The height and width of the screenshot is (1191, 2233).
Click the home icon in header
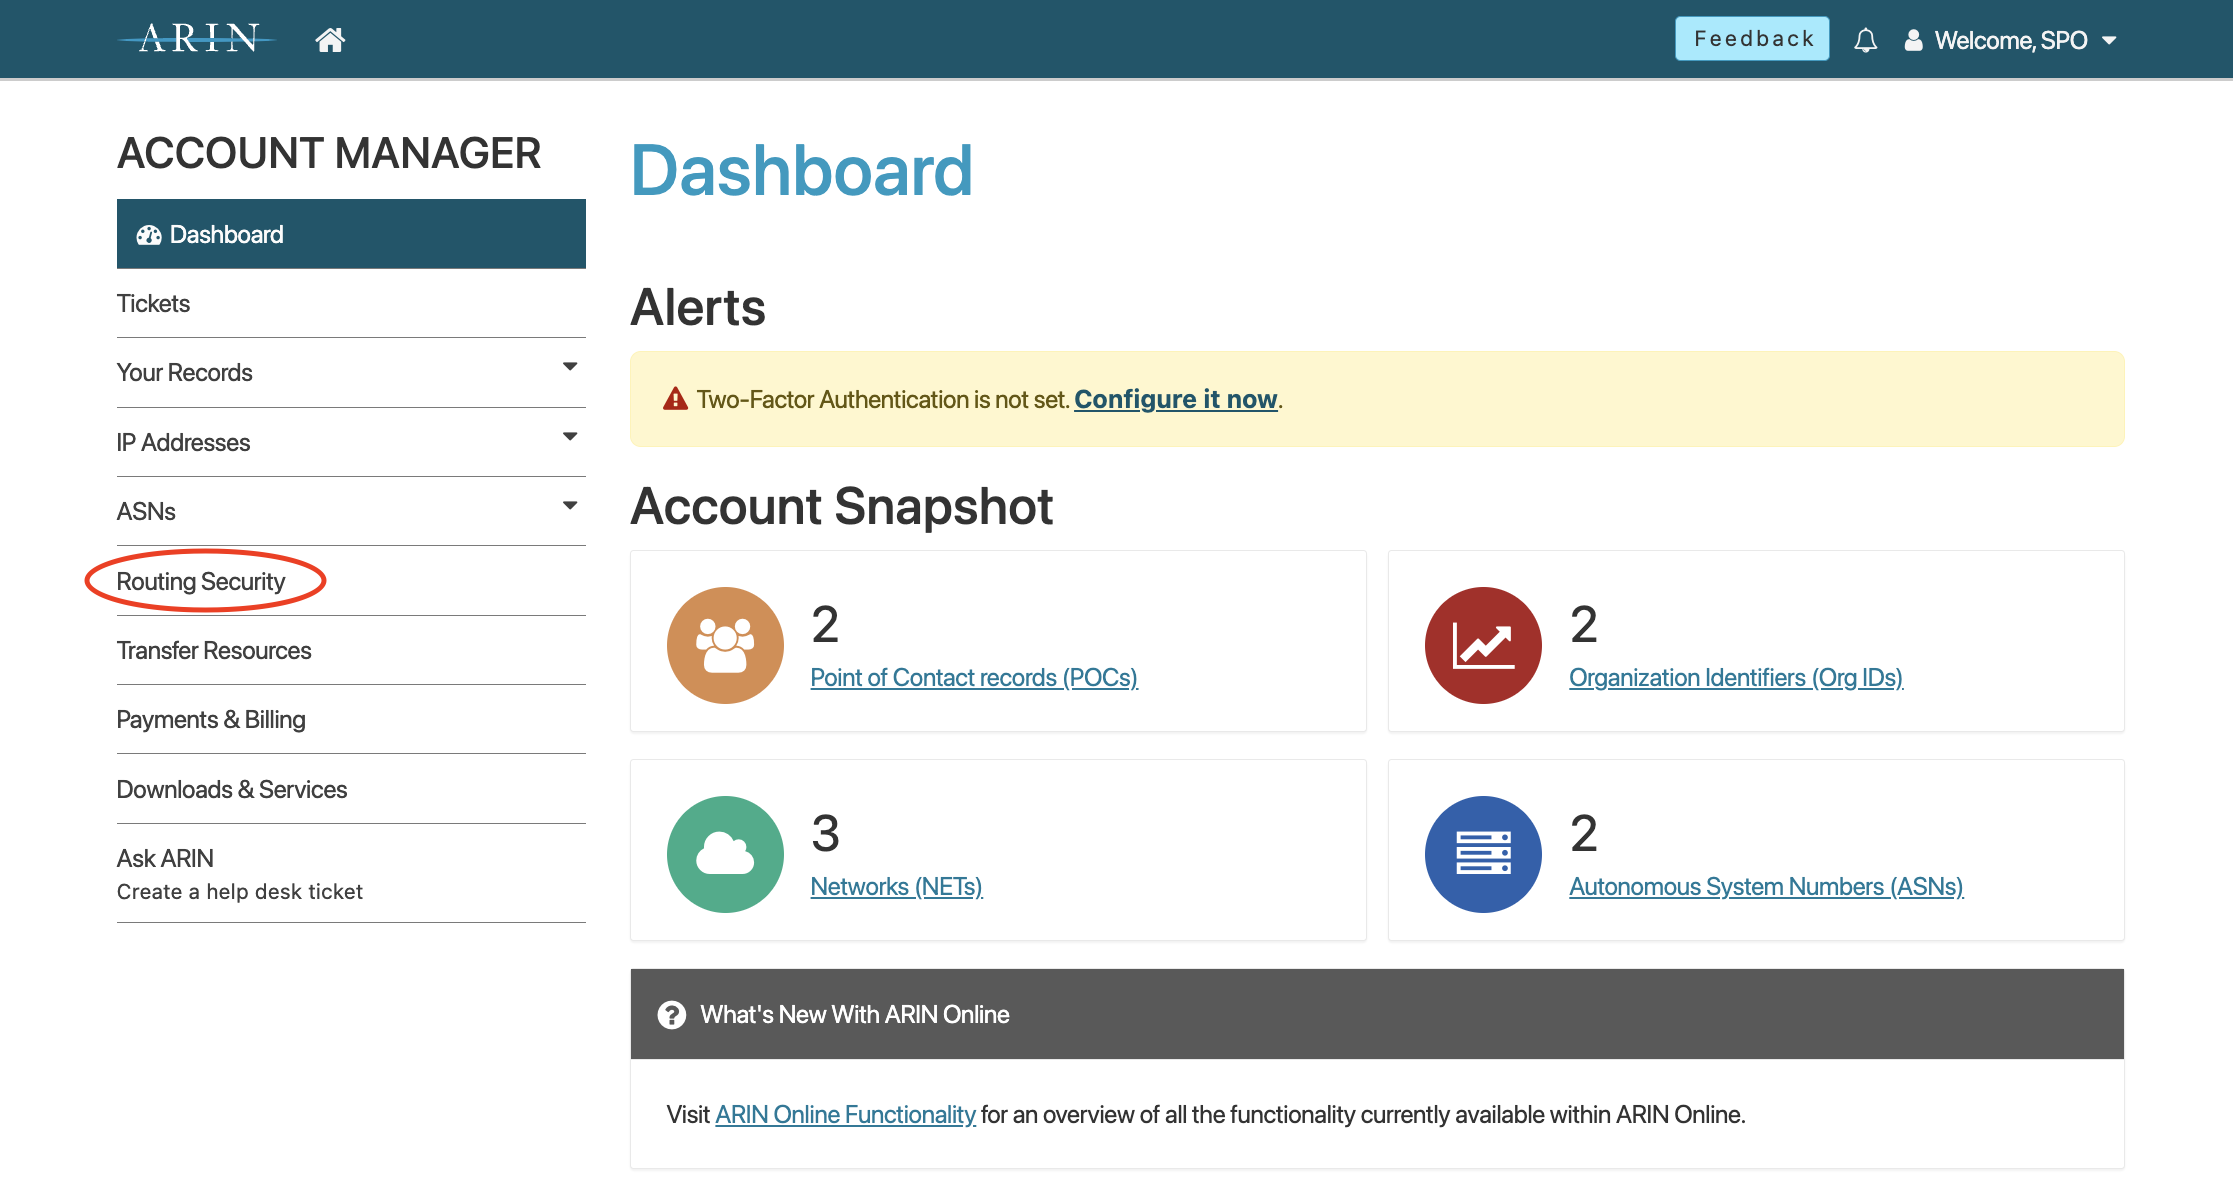click(x=330, y=40)
